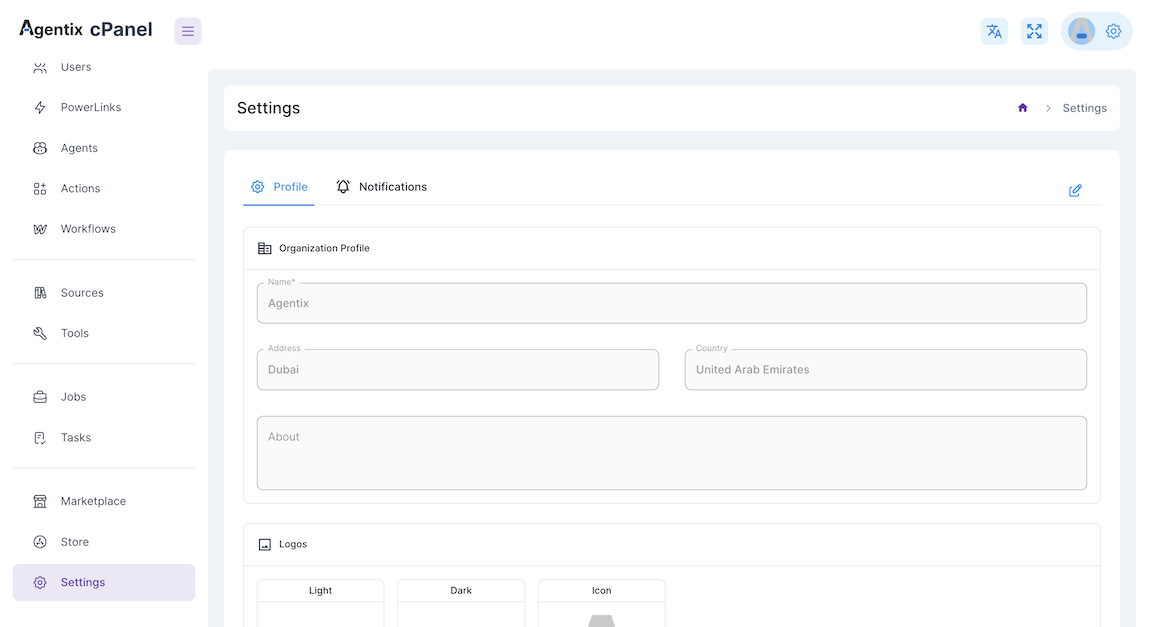Click the Sources books icon
Viewport: 1152px width, 627px height.
point(40,293)
